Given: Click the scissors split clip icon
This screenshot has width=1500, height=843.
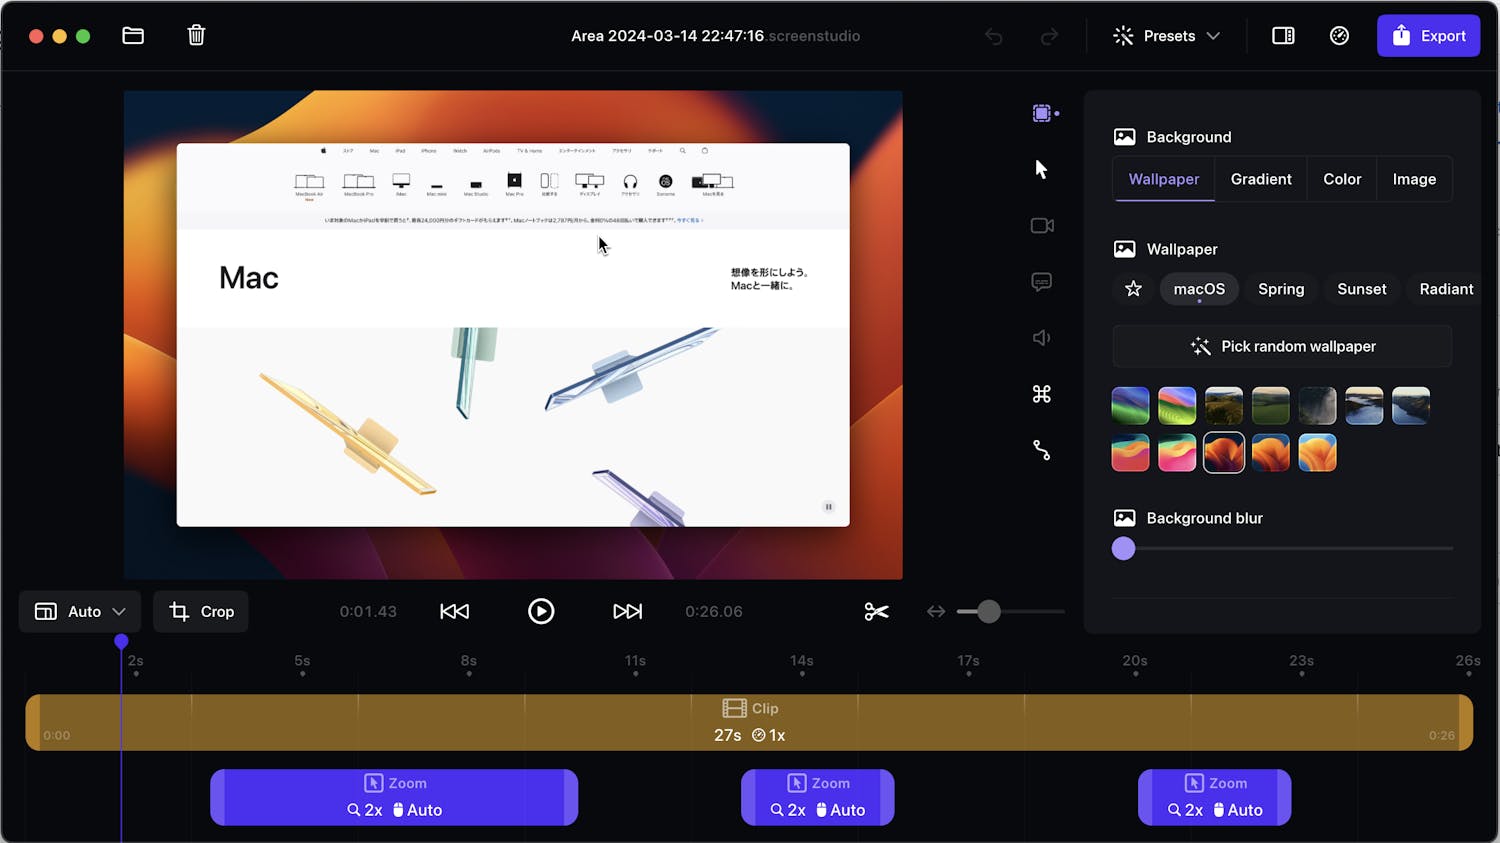Looking at the screenshot, I should [x=876, y=611].
